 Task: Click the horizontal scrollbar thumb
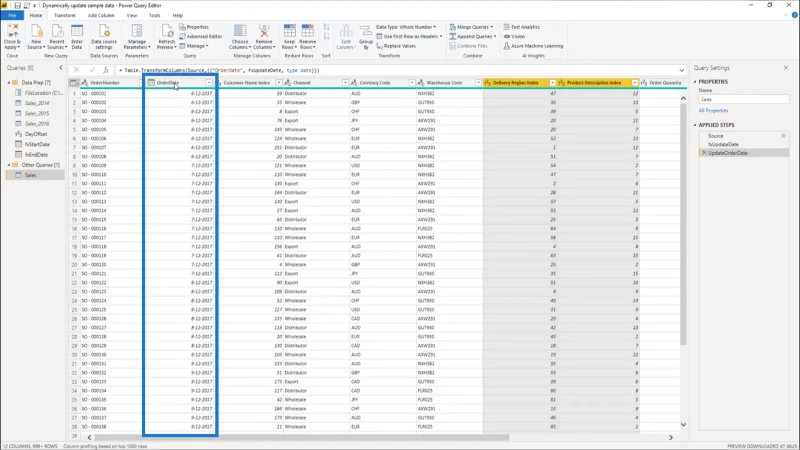tap(301, 437)
